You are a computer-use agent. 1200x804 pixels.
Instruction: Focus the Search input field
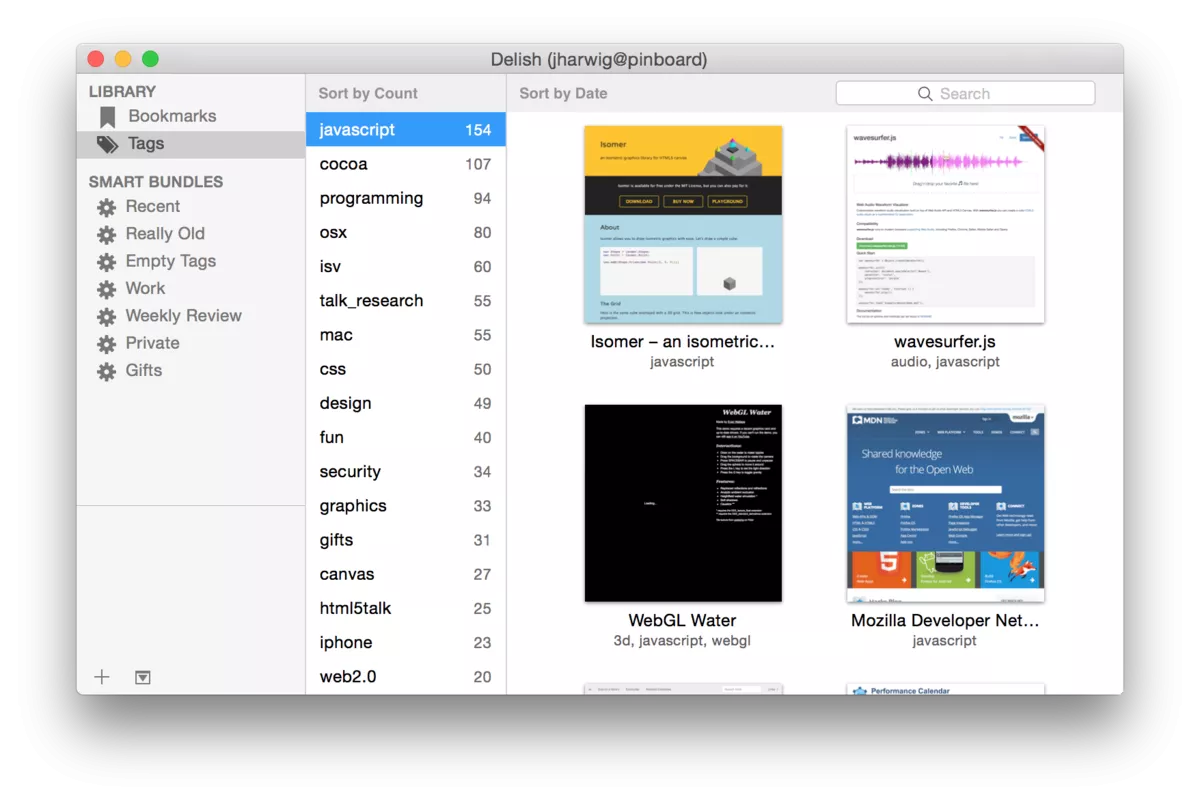(x=965, y=94)
